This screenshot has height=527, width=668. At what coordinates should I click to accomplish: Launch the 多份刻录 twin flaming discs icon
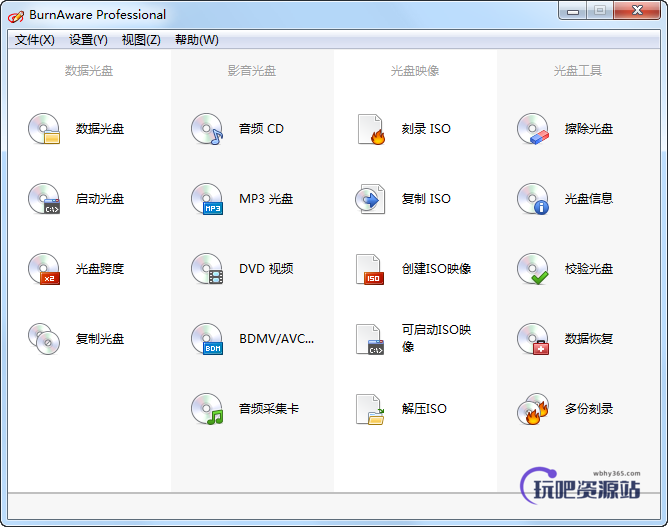[x=533, y=409]
